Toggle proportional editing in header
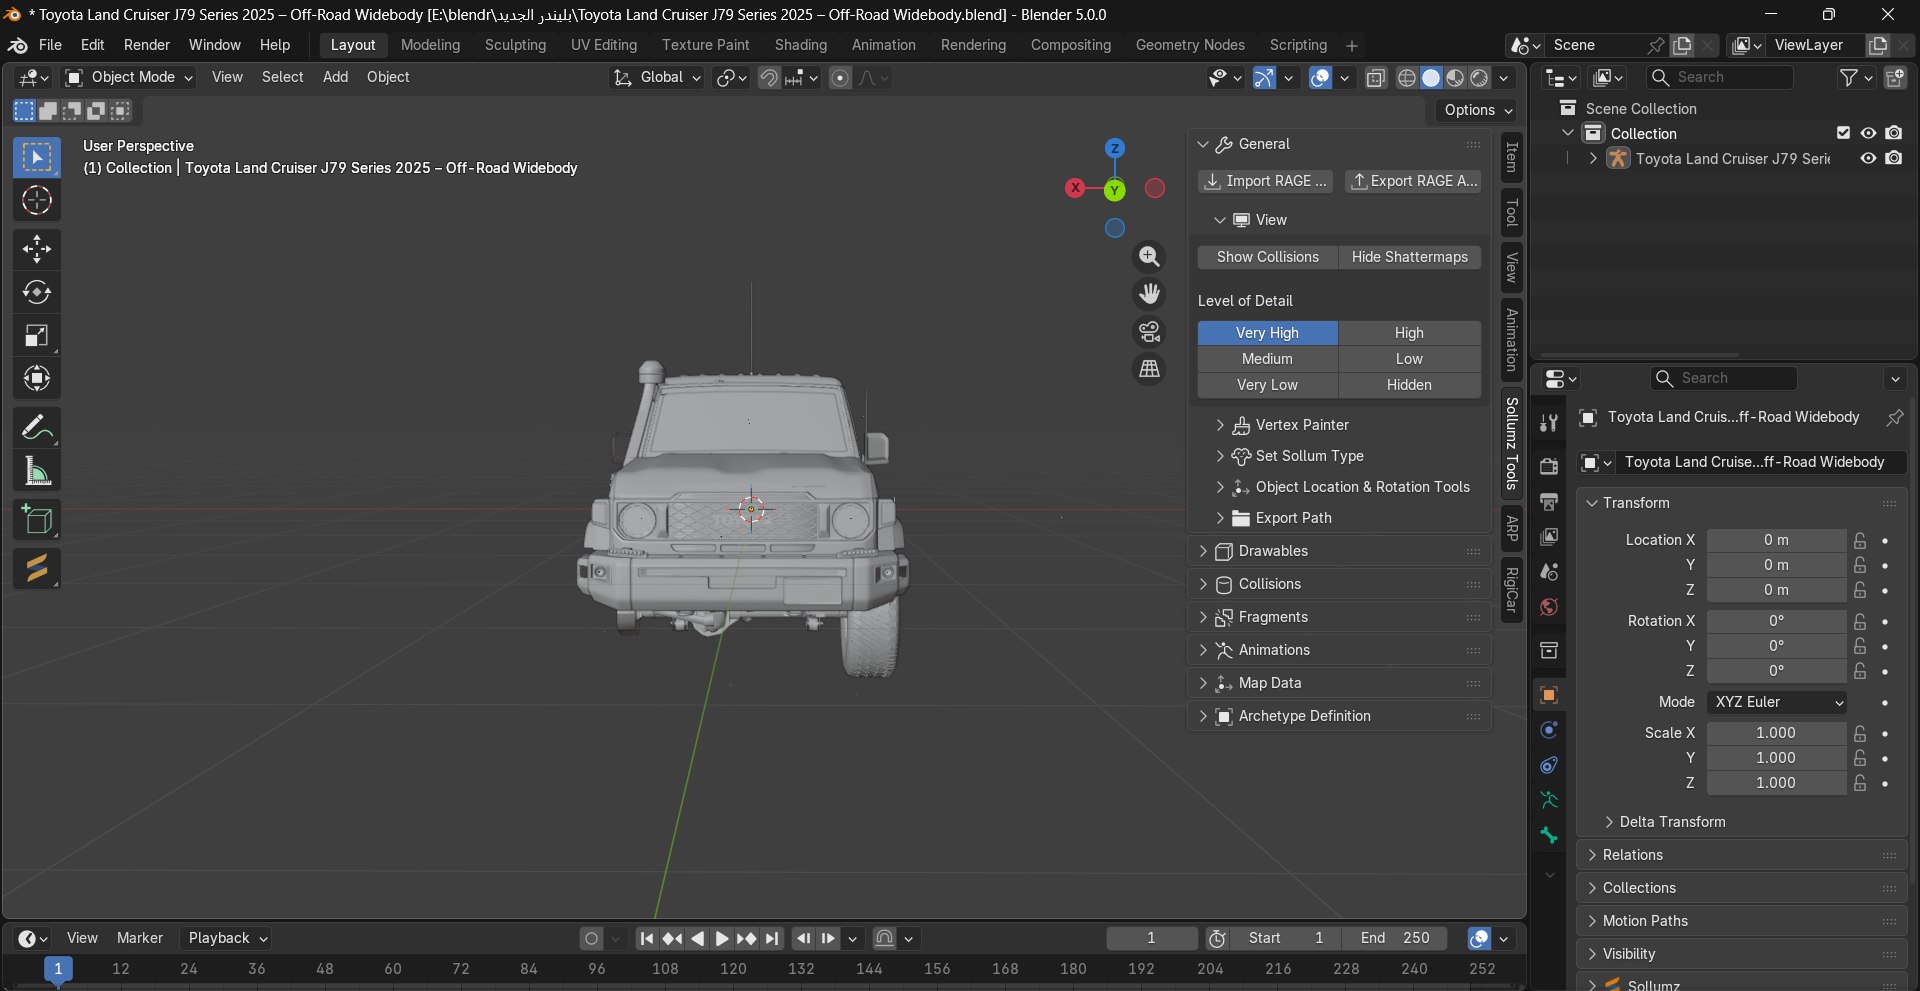This screenshot has height=991, width=1920. click(841, 78)
